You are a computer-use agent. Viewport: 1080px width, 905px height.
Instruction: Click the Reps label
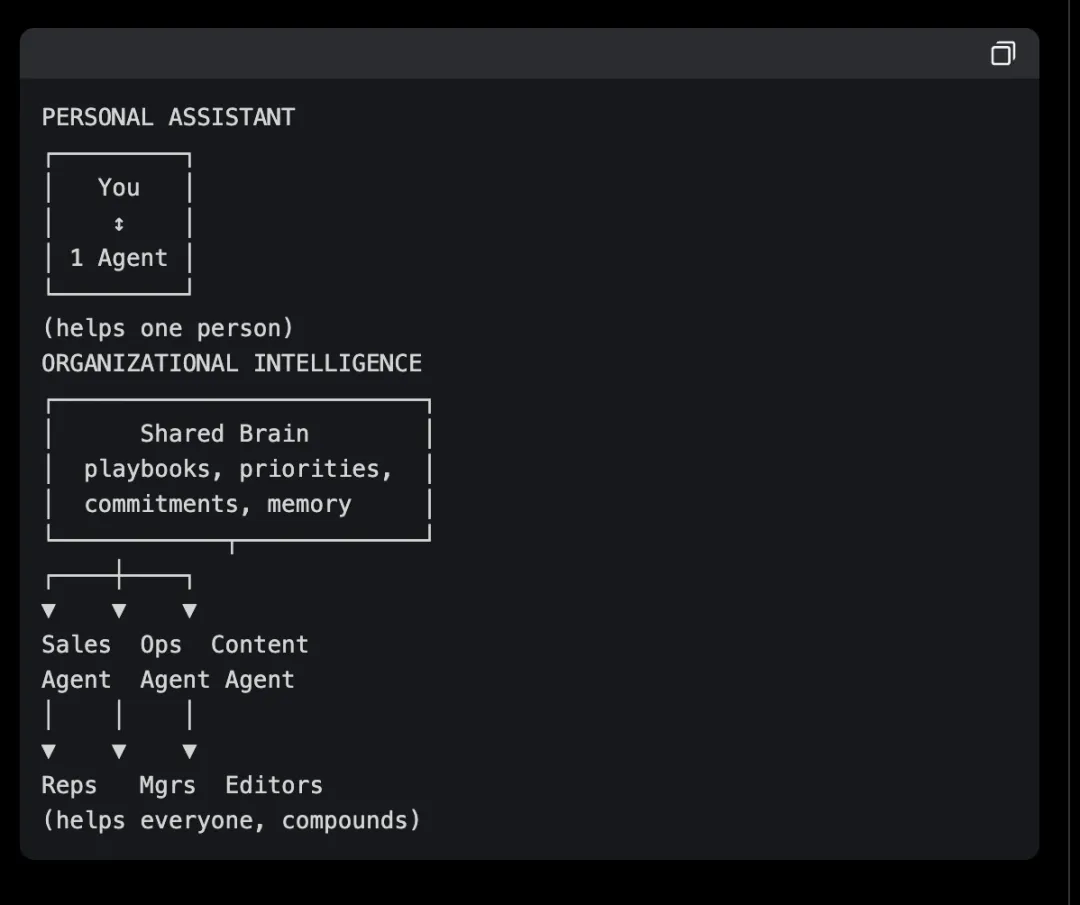69,786
